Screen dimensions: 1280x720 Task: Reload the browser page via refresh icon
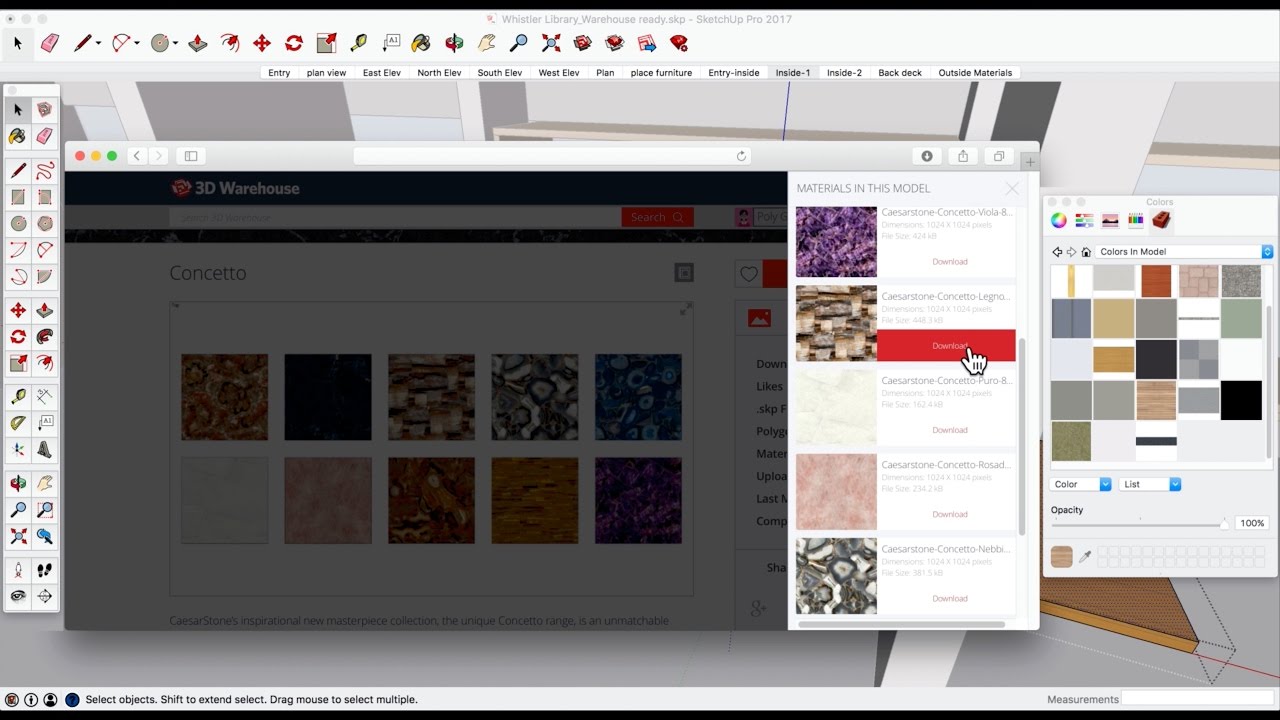(741, 156)
